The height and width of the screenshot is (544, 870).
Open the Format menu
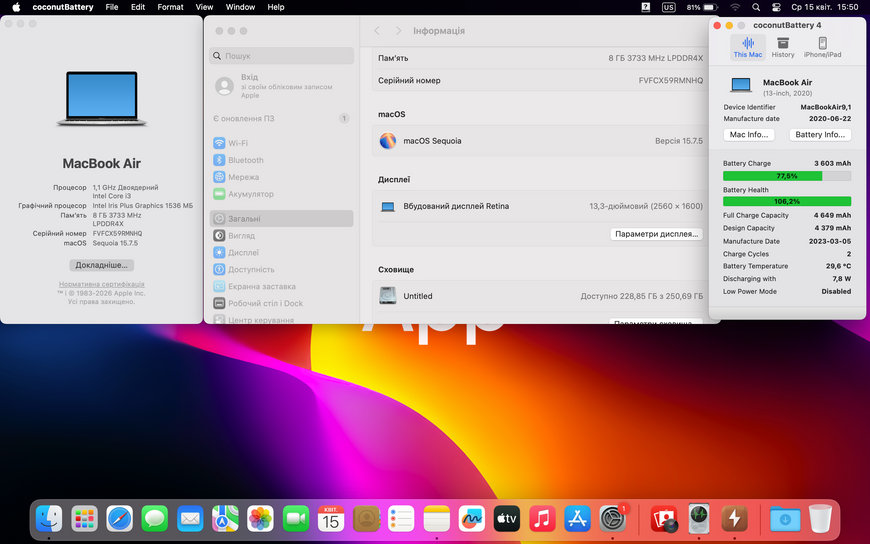[x=170, y=7]
